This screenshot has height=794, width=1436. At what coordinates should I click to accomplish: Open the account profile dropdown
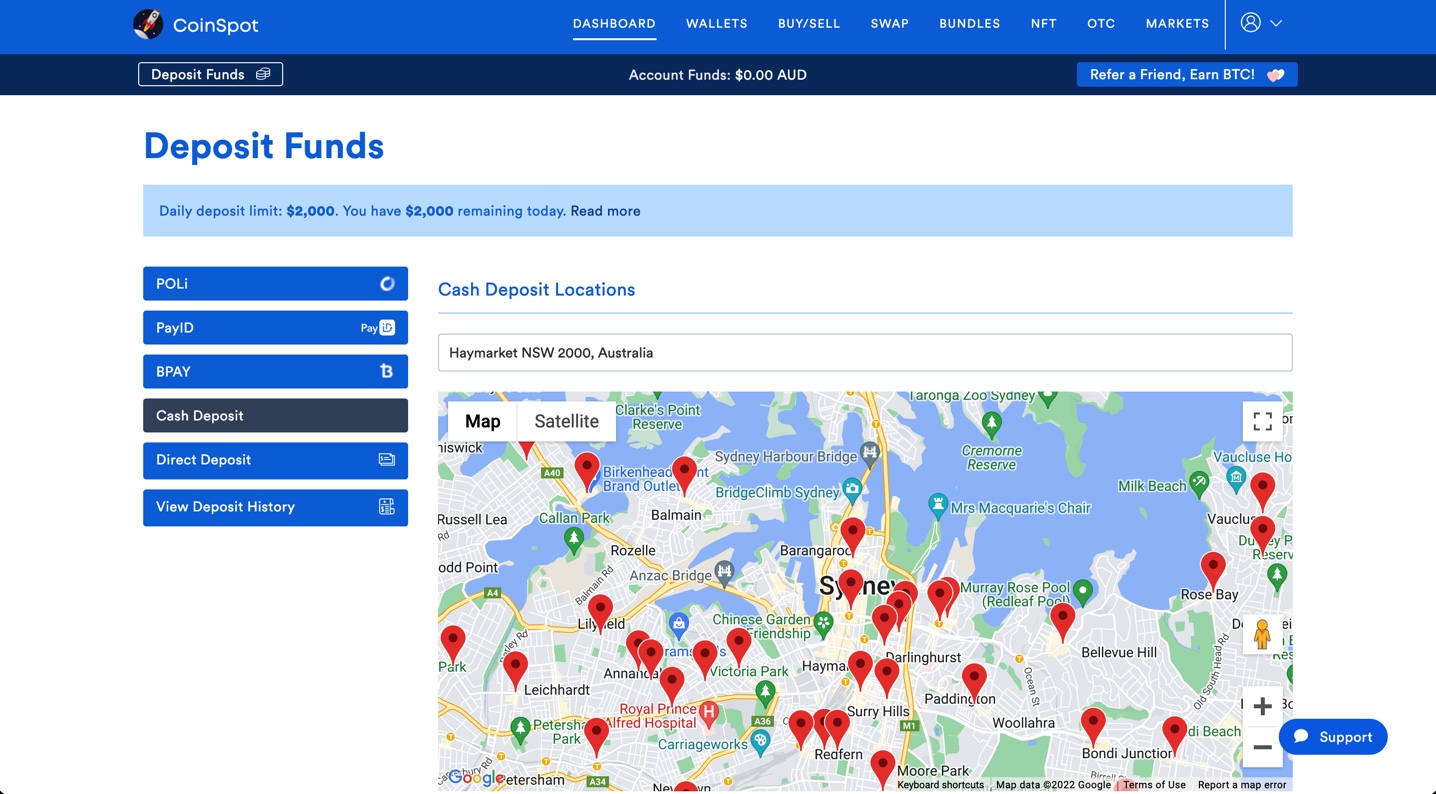click(x=1261, y=23)
